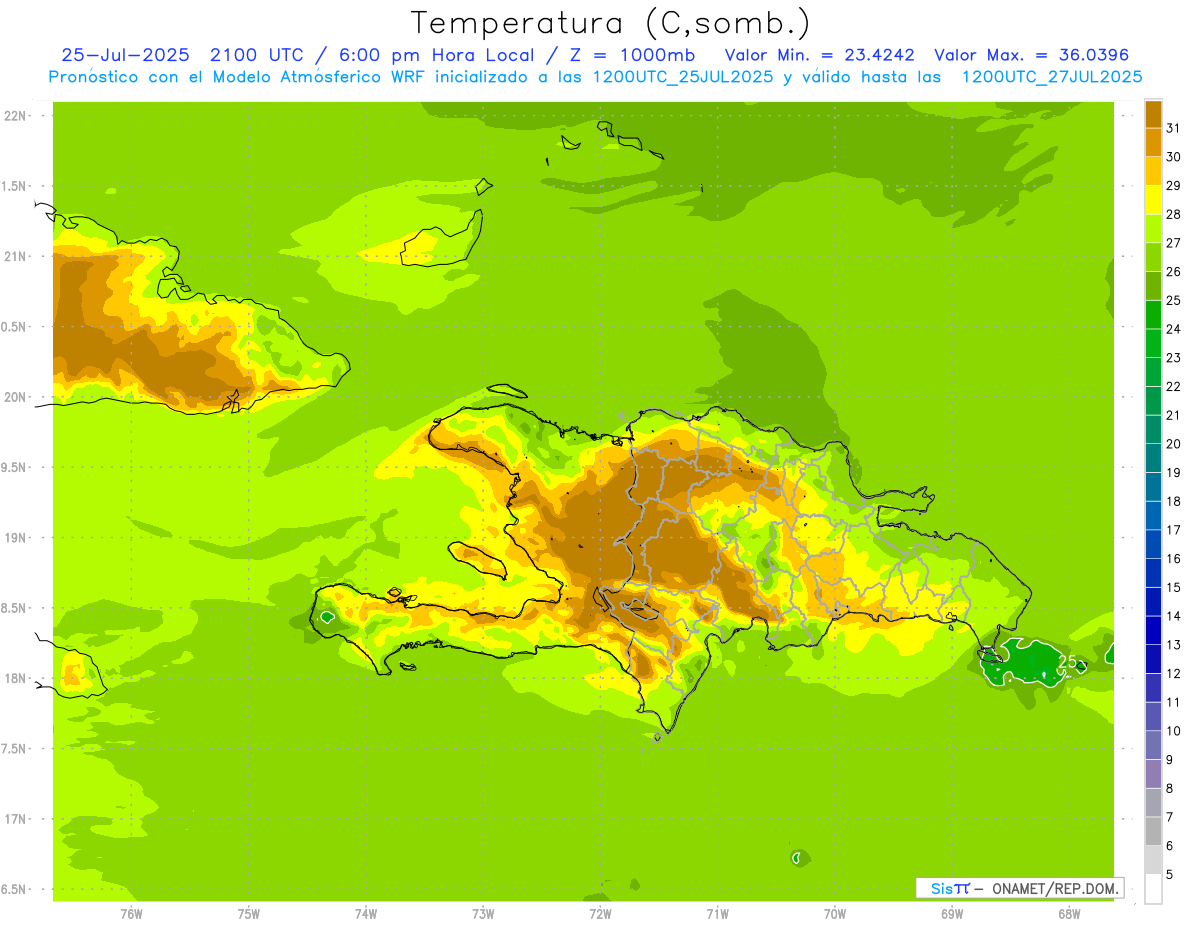Click the valid-until time "1200UTC_27JUL2025"
This screenshot has width=1200, height=927.
coord(1052,76)
